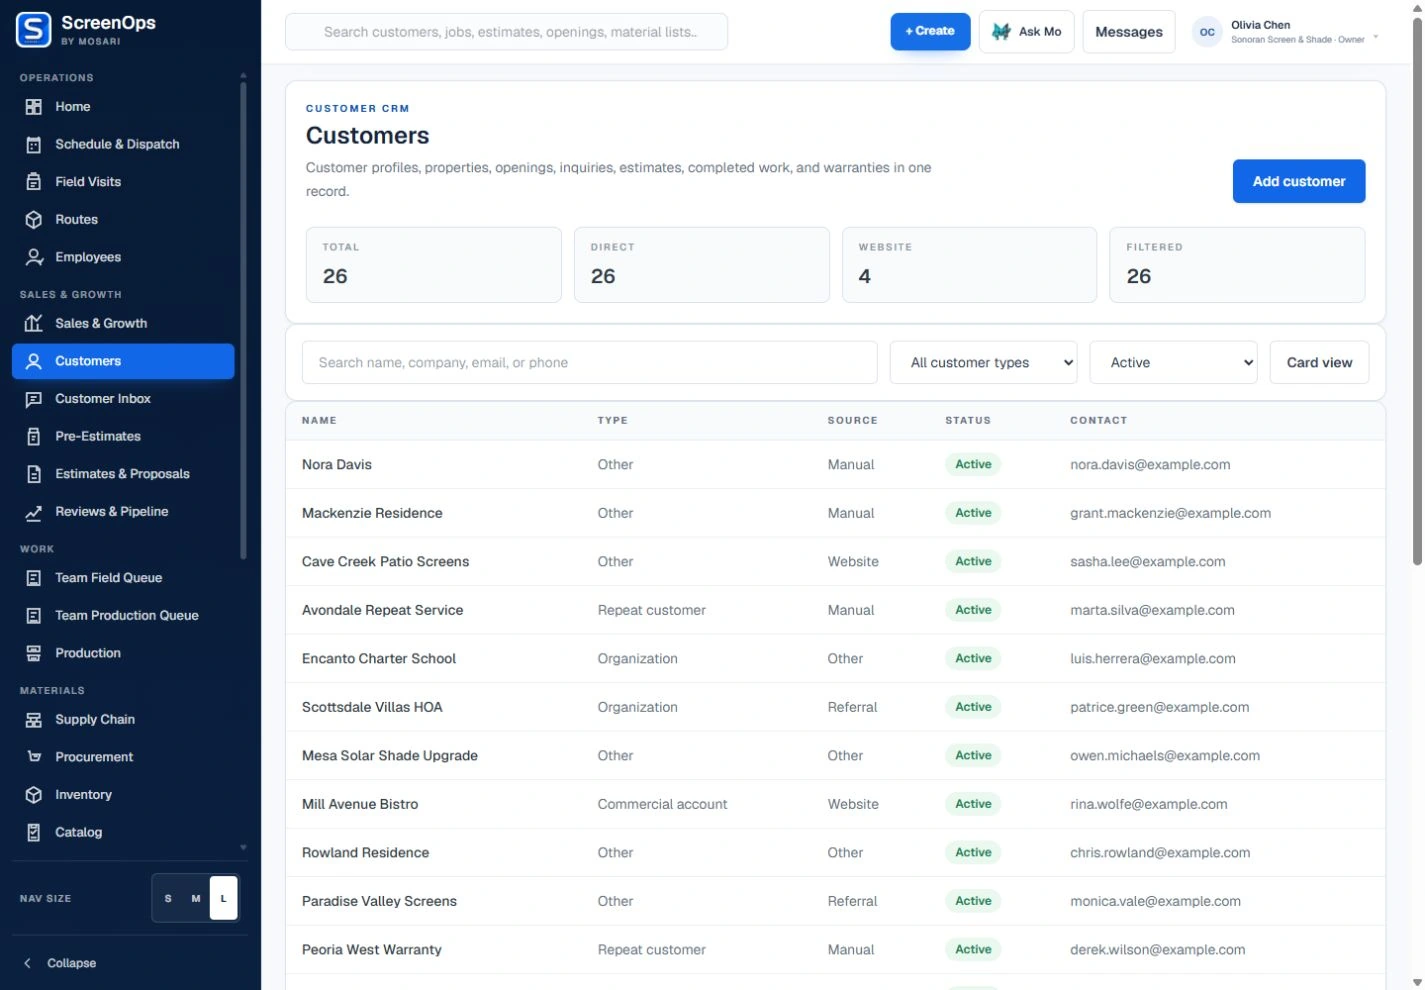
Task: Click the top global search field
Action: (506, 32)
